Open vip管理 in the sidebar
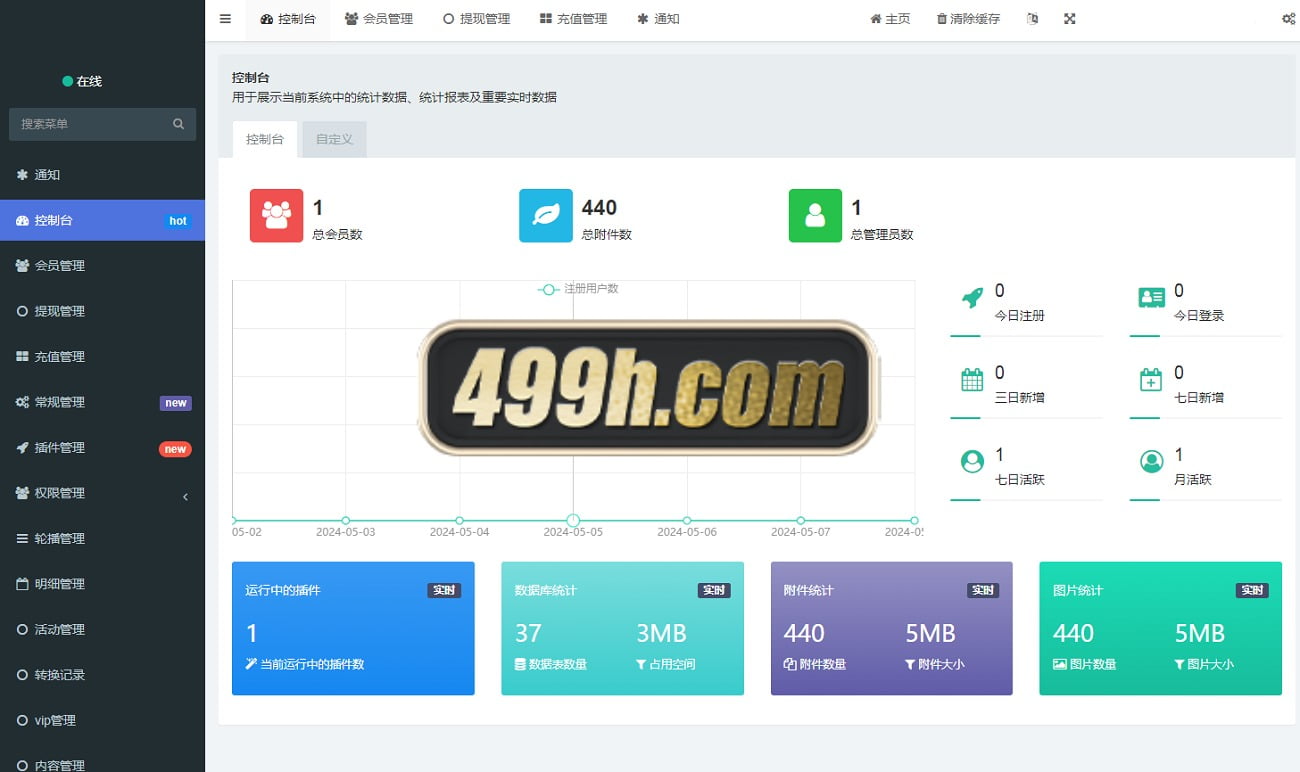 (102, 721)
